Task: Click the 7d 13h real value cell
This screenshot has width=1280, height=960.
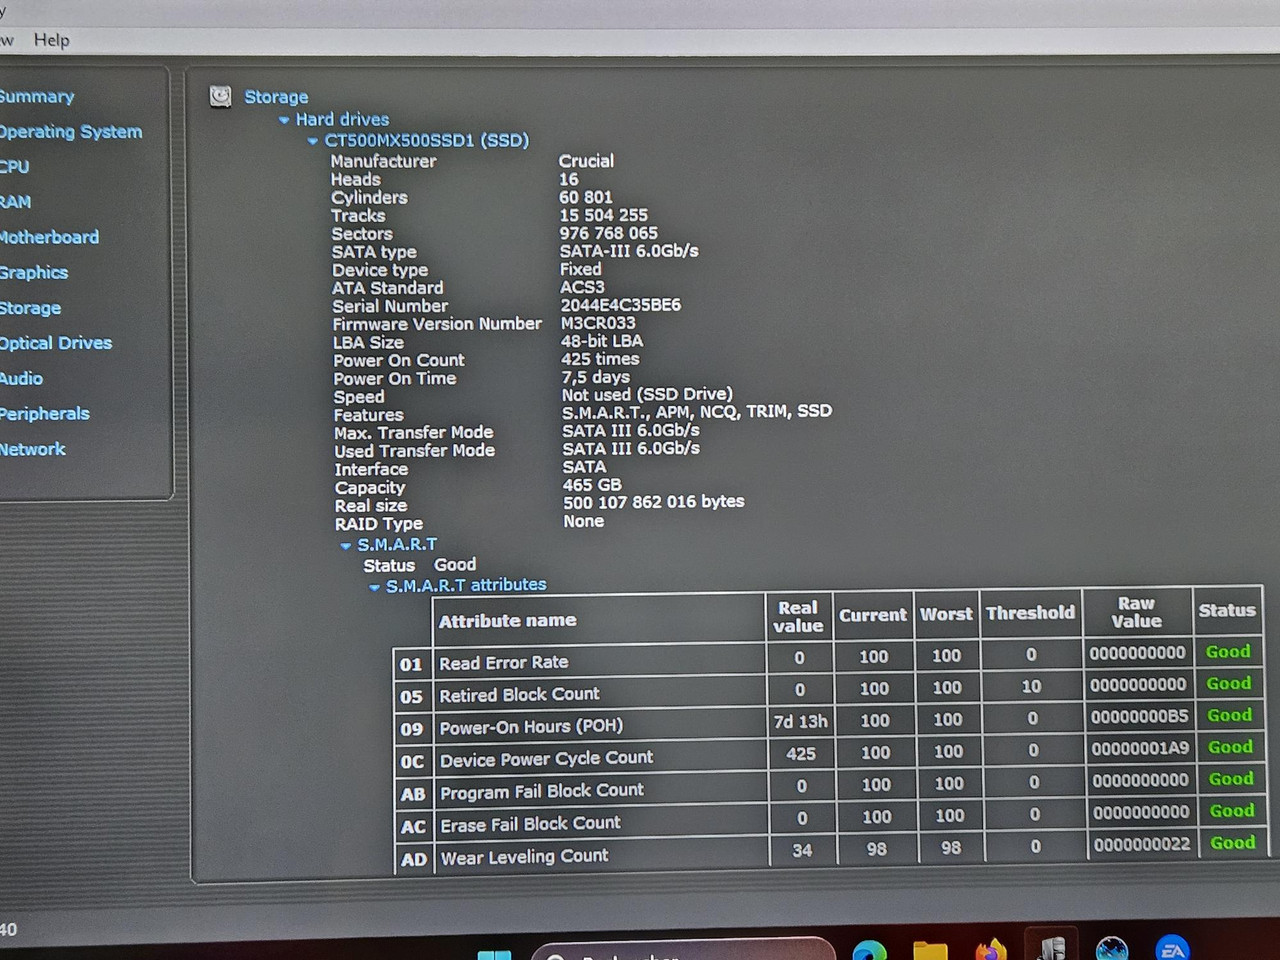Action: click(800, 722)
